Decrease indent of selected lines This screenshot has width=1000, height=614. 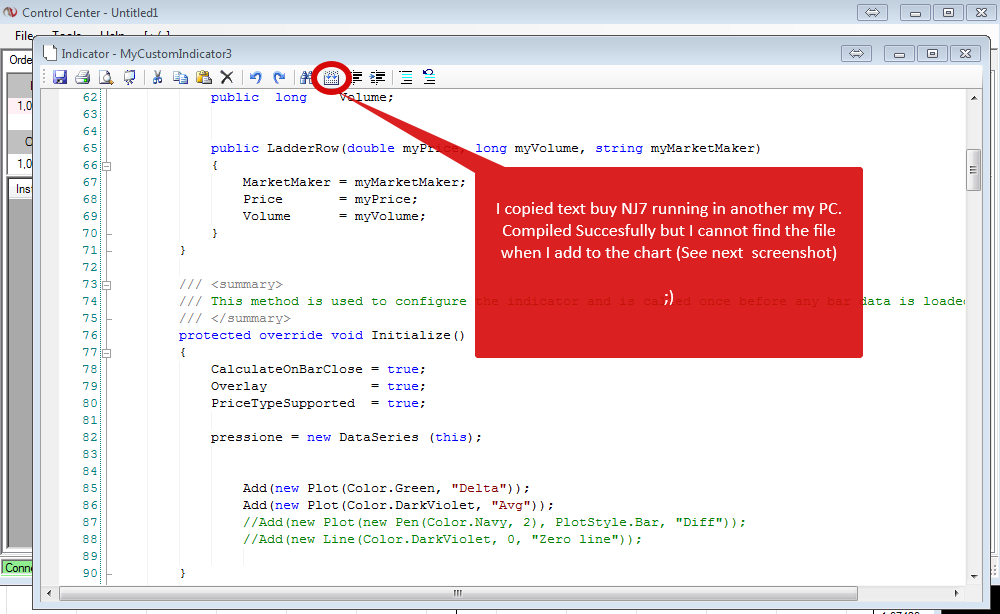(x=357, y=78)
